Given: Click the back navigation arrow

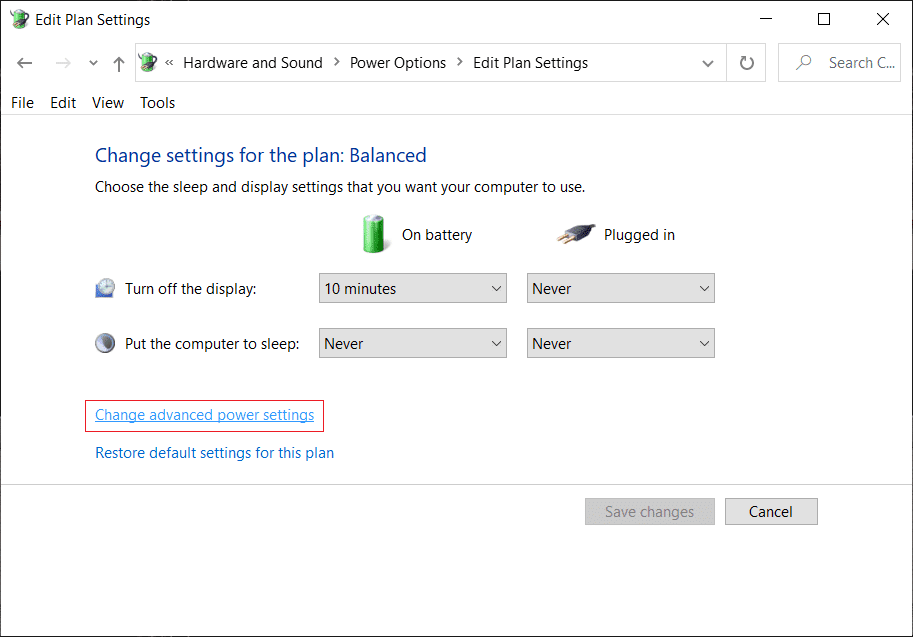Looking at the screenshot, I should pos(24,62).
